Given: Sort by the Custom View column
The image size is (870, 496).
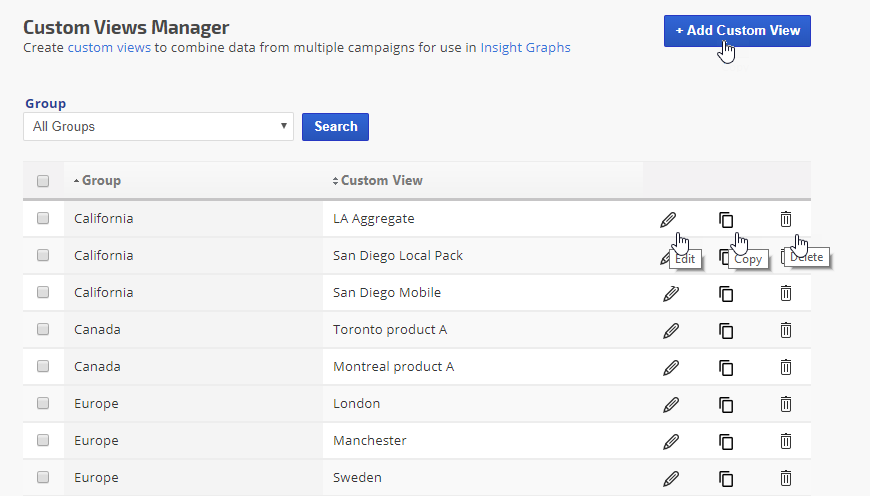Looking at the screenshot, I should (380, 181).
